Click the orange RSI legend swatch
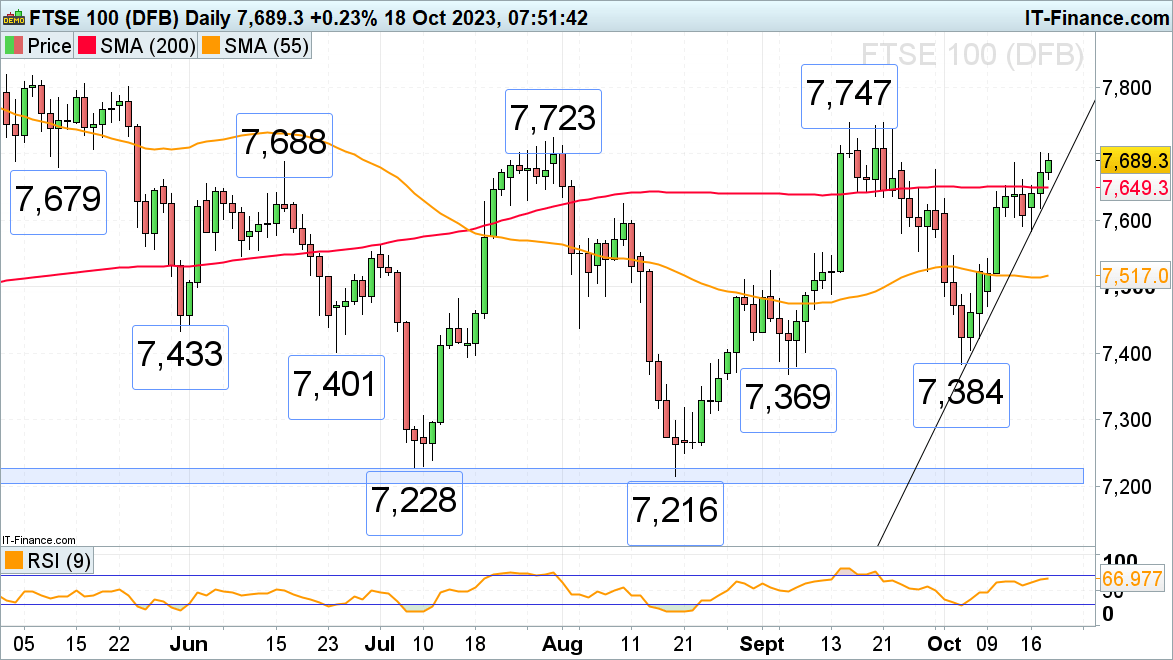 13,560
